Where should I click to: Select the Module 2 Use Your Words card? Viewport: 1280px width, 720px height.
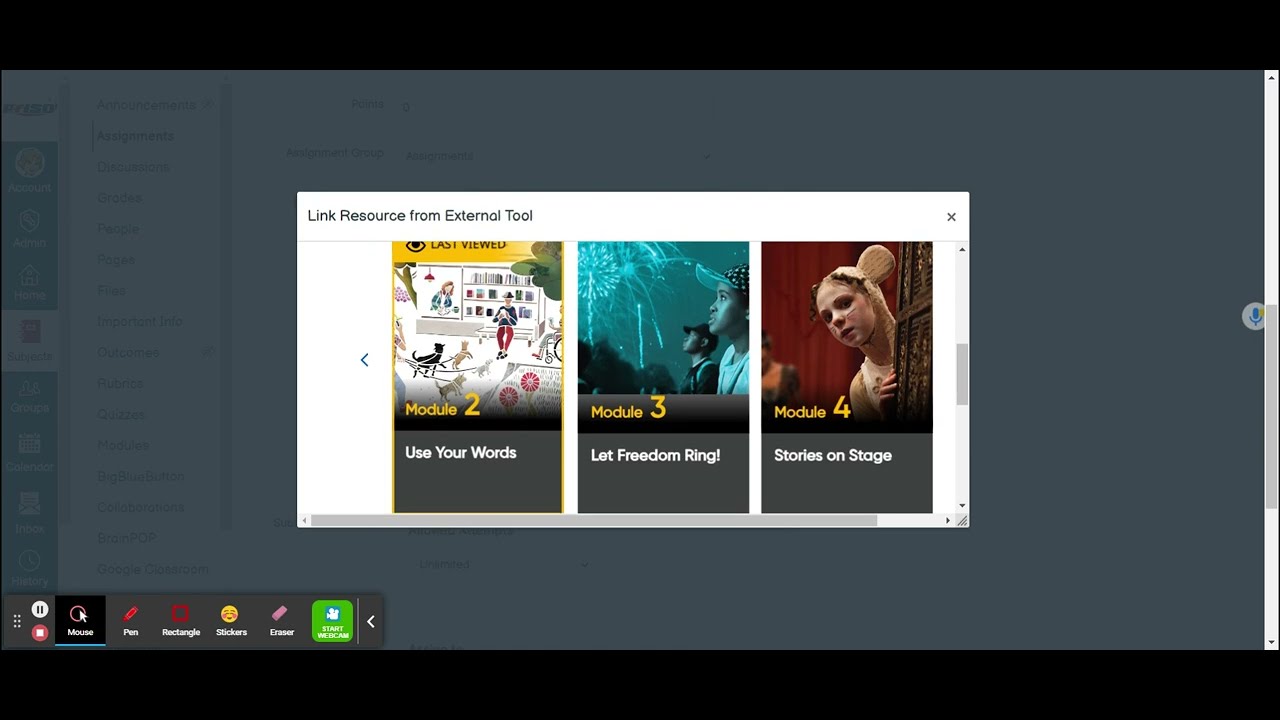pyautogui.click(x=477, y=377)
